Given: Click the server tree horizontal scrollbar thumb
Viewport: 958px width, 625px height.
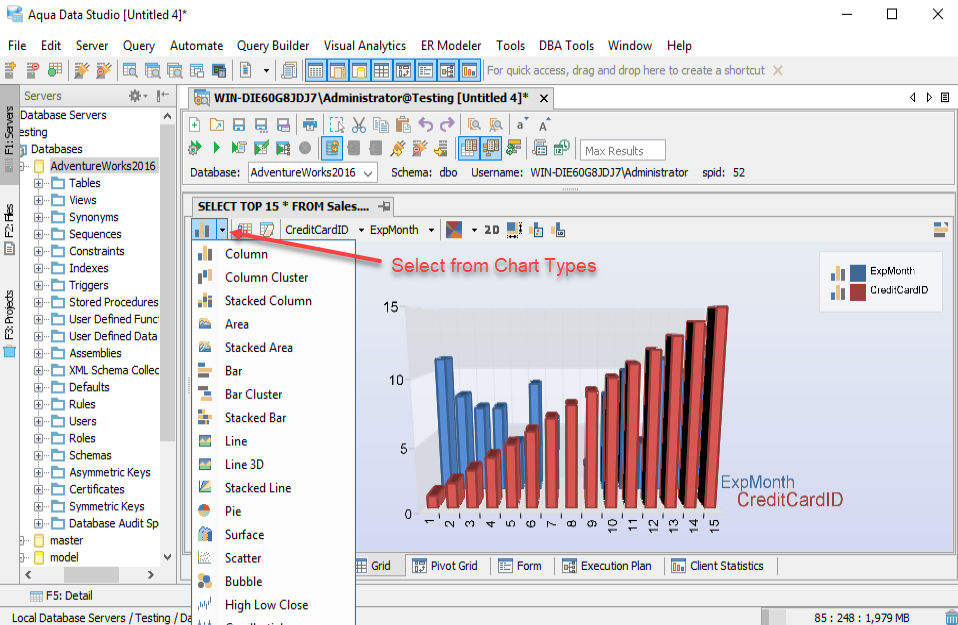Looking at the screenshot, I should pos(91,575).
